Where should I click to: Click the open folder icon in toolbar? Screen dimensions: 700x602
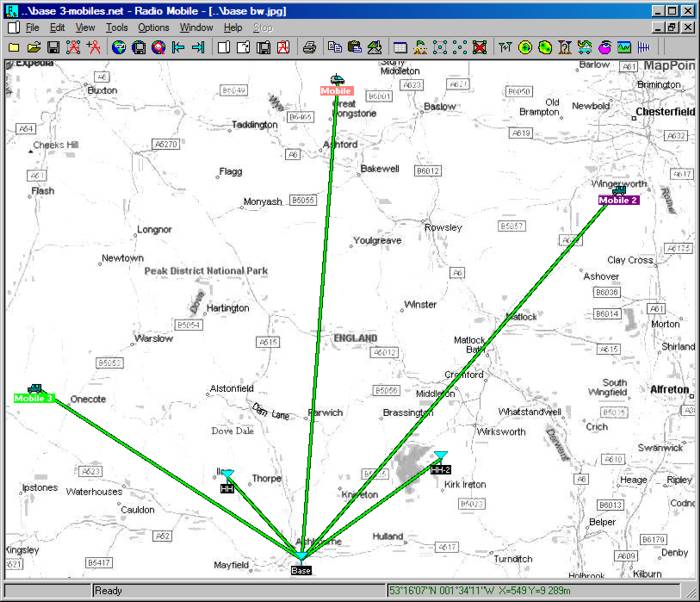point(32,47)
